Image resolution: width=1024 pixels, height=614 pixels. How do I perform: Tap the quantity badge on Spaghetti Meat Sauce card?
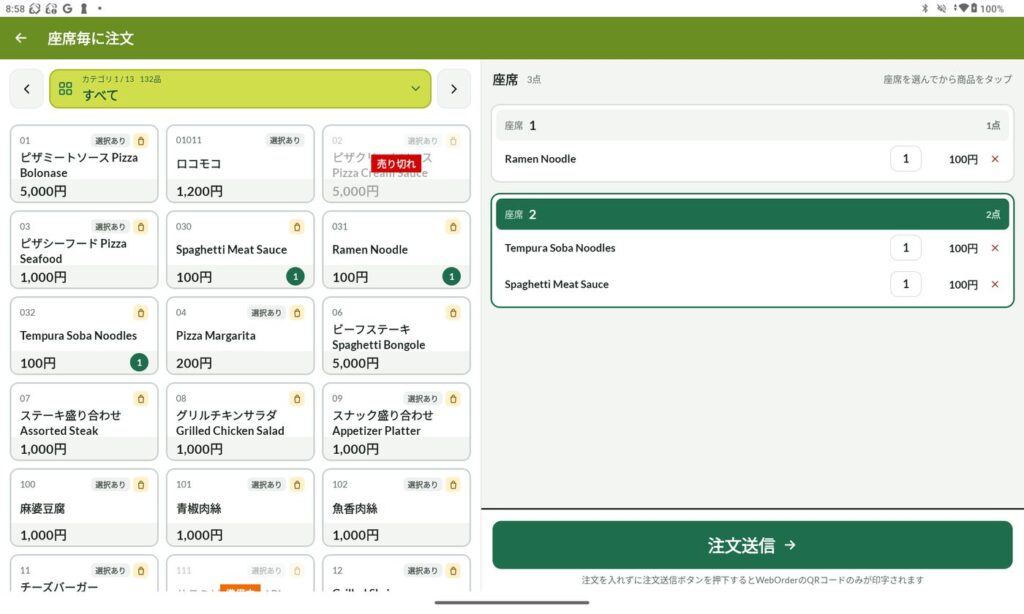295,276
